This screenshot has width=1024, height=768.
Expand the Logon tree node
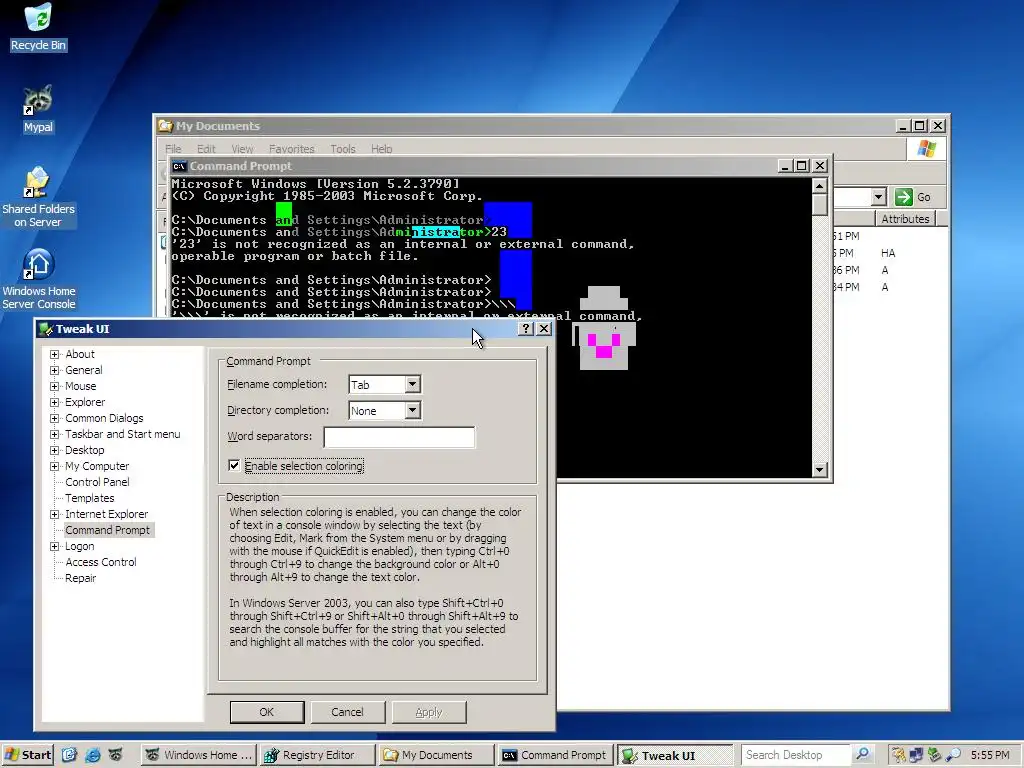point(55,546)
